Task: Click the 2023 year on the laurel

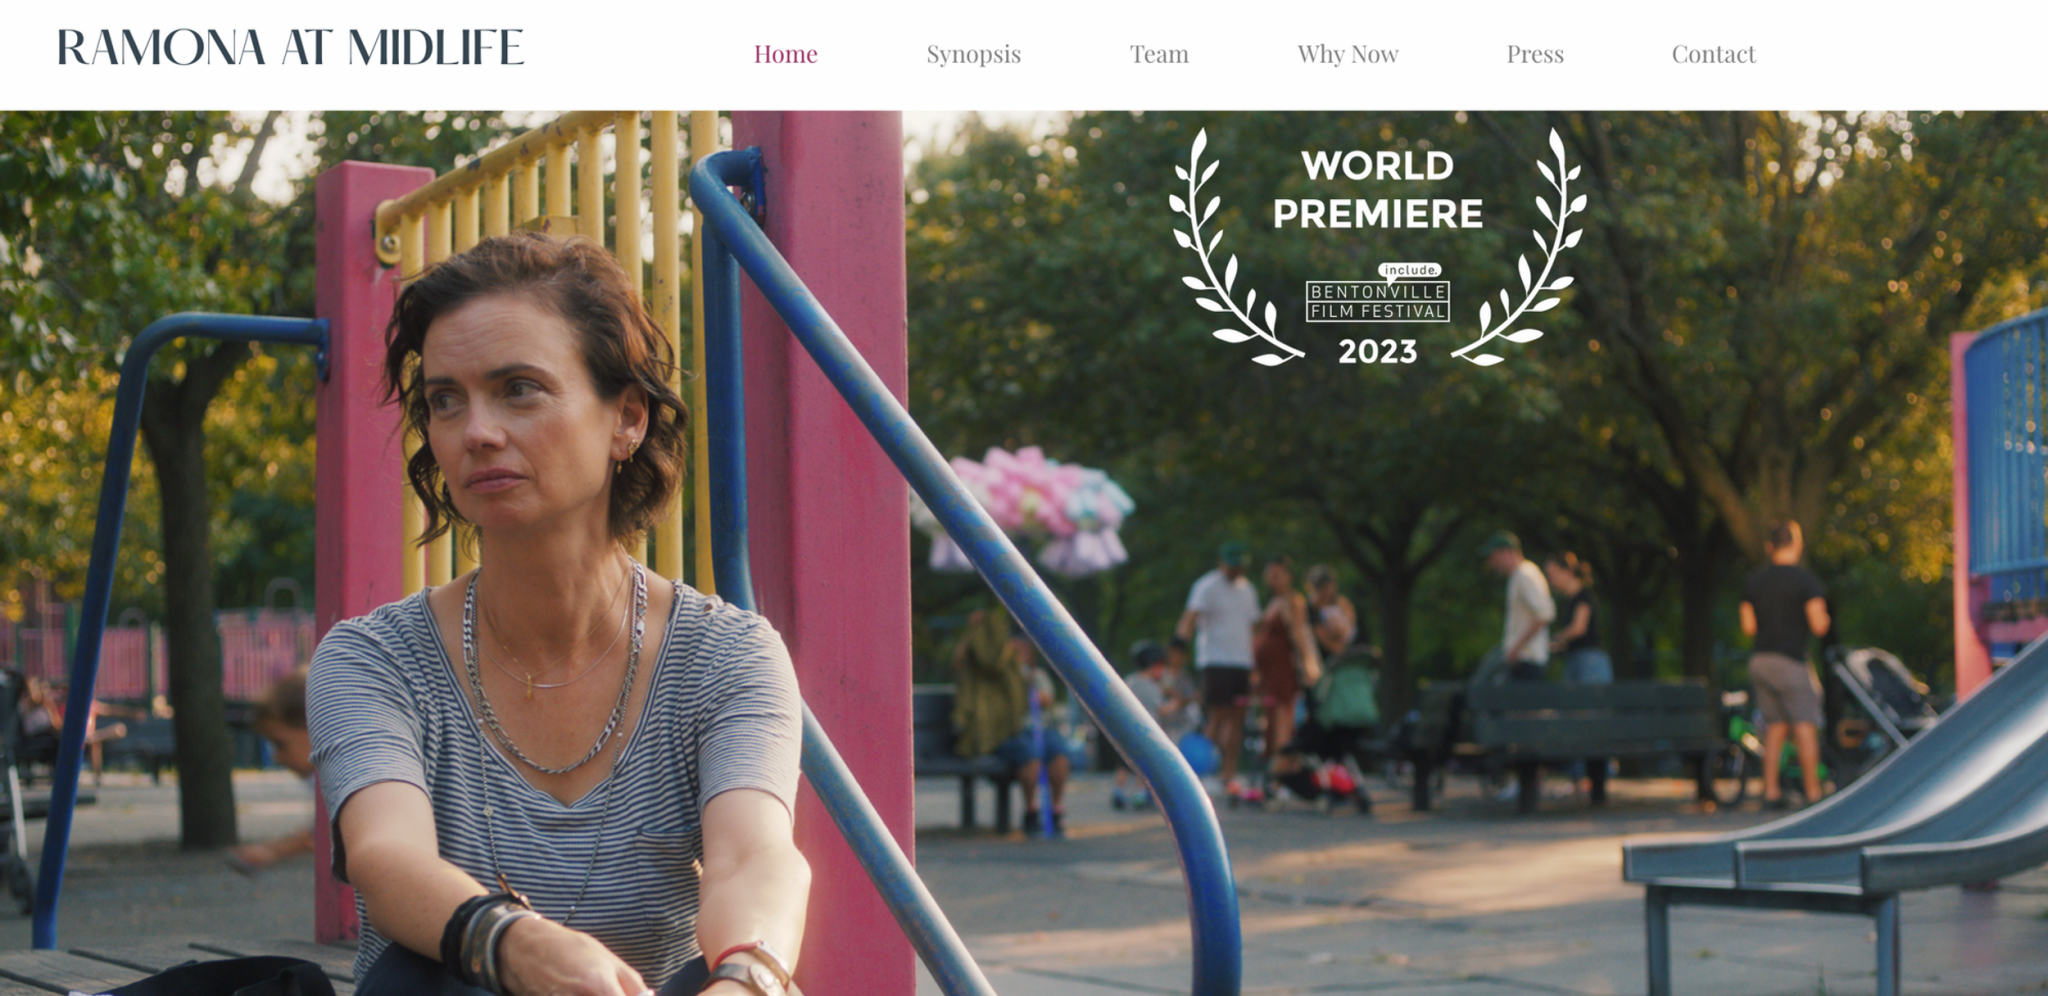Action: click(x=1377, y=352)
